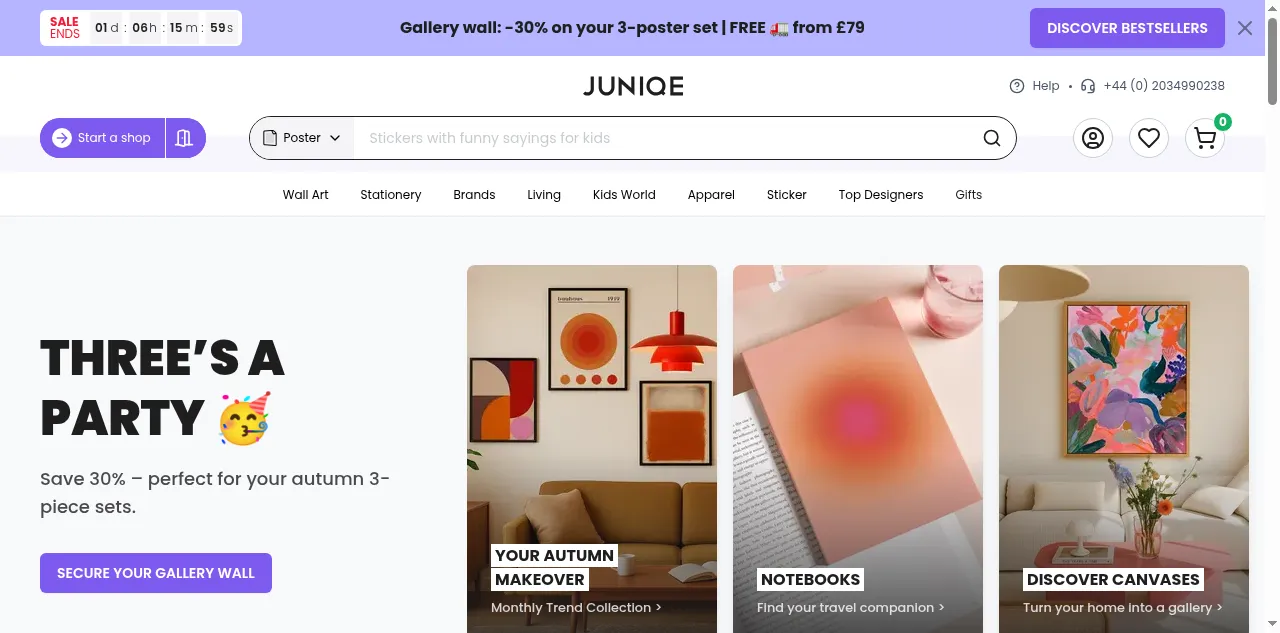The height and width of the screenshot is (633, 1280).
Task: Click the sale ends countdown timer
Action: [141, 28]
